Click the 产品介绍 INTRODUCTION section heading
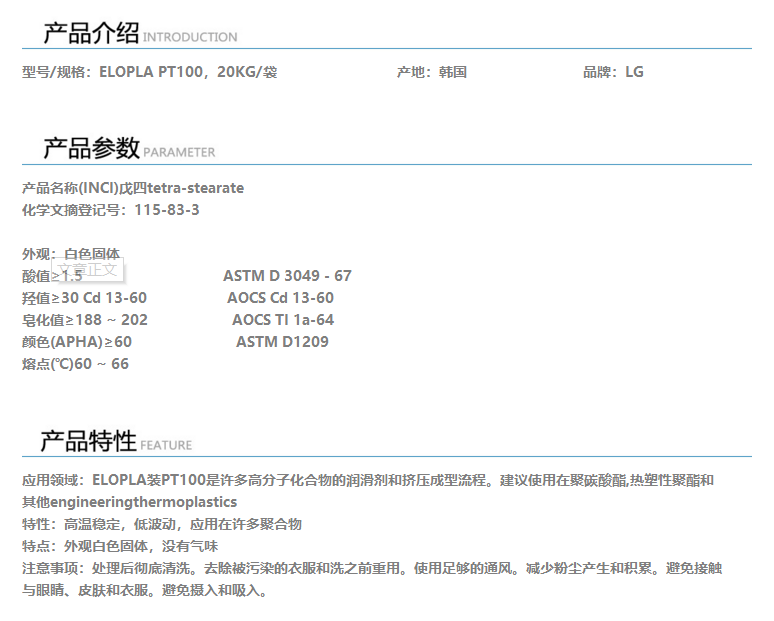Viewport: 774px width, 621px height. coord(139,34)
